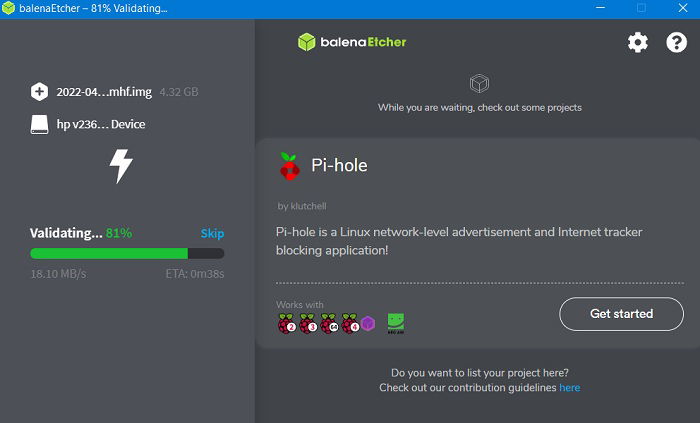700x423 pixels.
Task: Click the Pi-hole project title
Action: pyautogui.click(x=339, y=166)
